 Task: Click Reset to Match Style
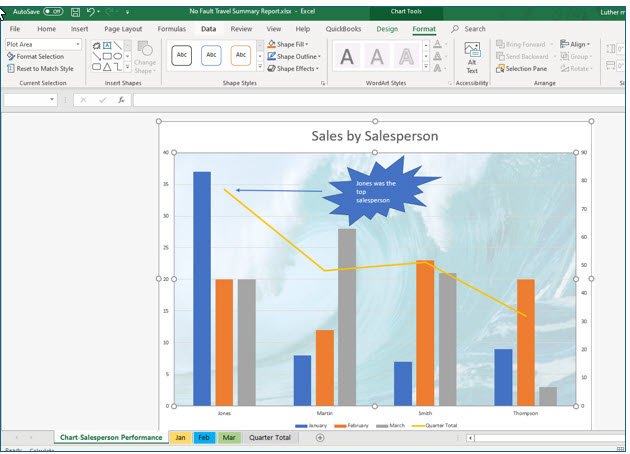(x=40, y=69)
